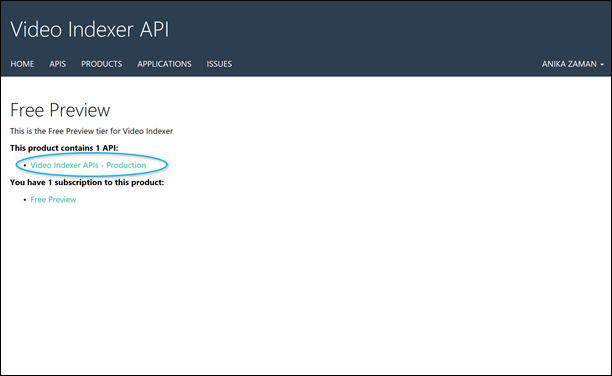Open Video Indexer APIs - Production link
This screenshot has height=376, width=612.
point(88,165)
